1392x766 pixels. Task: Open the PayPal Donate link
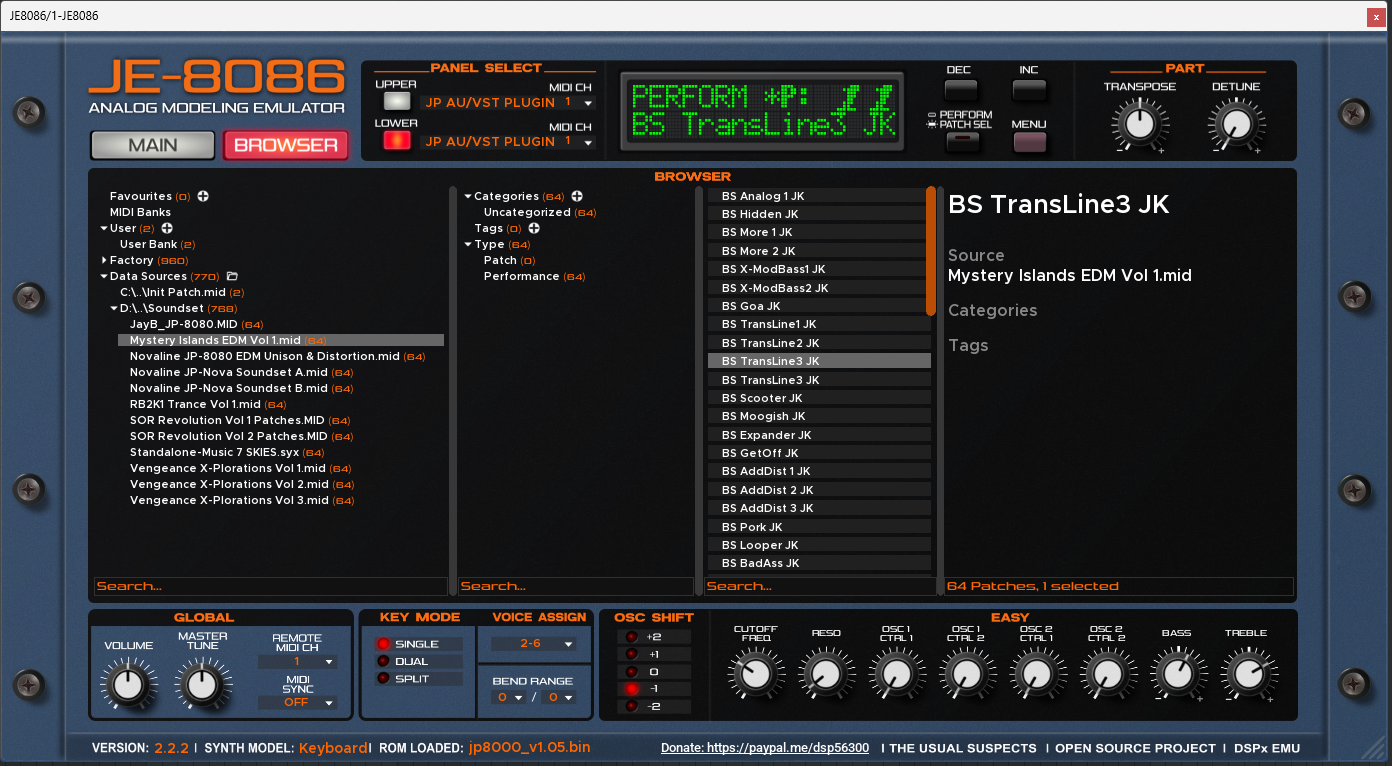tap(765, 748)
